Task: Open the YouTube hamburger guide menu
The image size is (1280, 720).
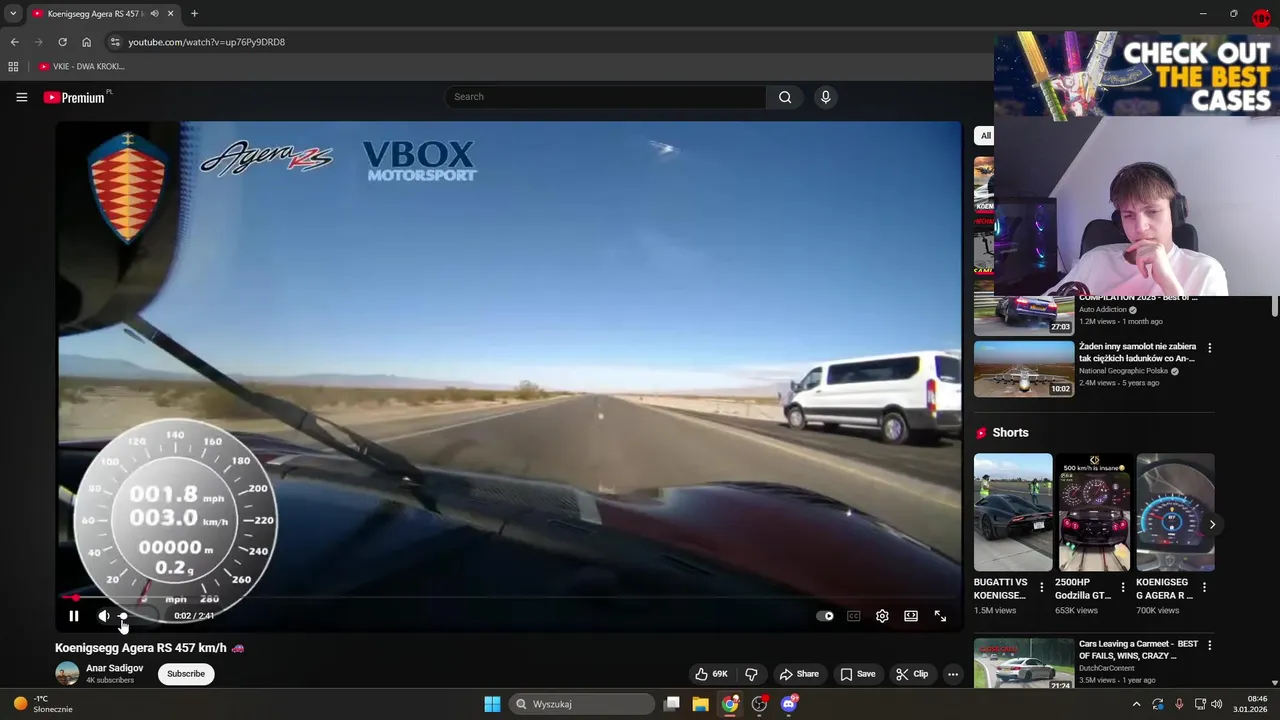Action: click(21, 97)
